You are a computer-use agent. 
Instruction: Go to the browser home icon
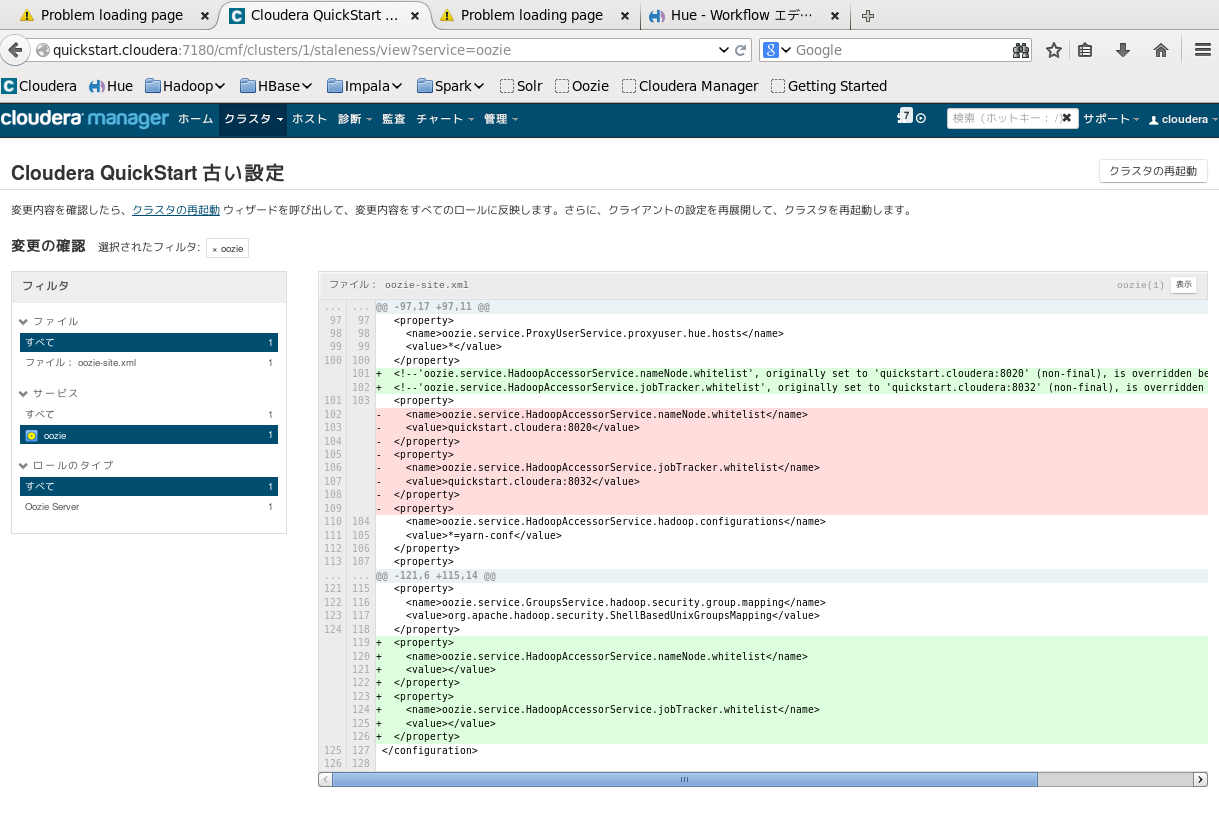(x=1161, y=50)
